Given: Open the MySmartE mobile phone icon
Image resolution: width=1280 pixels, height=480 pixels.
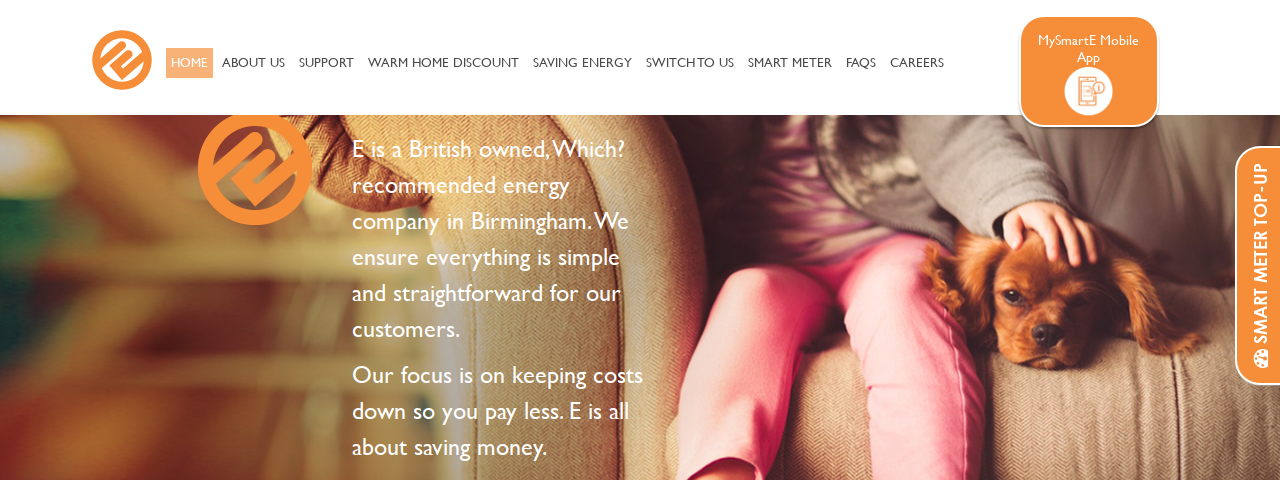Looking at the screenshot, I should point(1088,91).
